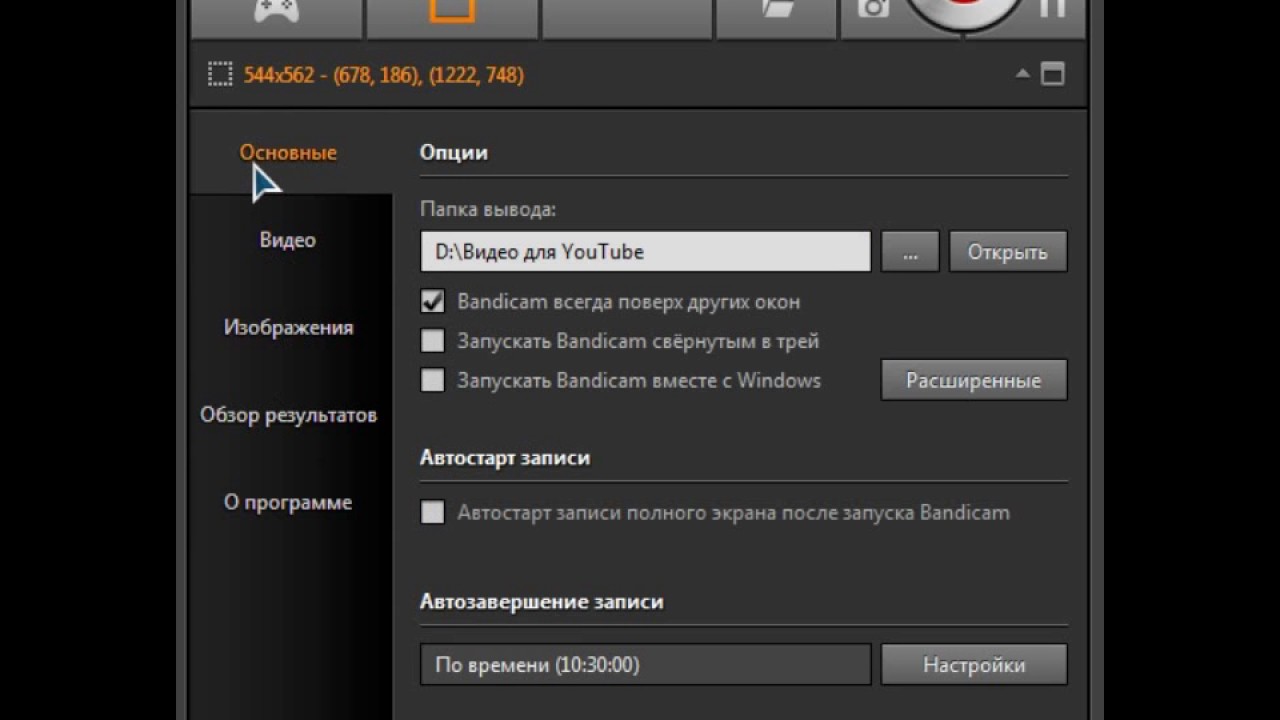Click the Автозавершение записи heading

[541, 602]
